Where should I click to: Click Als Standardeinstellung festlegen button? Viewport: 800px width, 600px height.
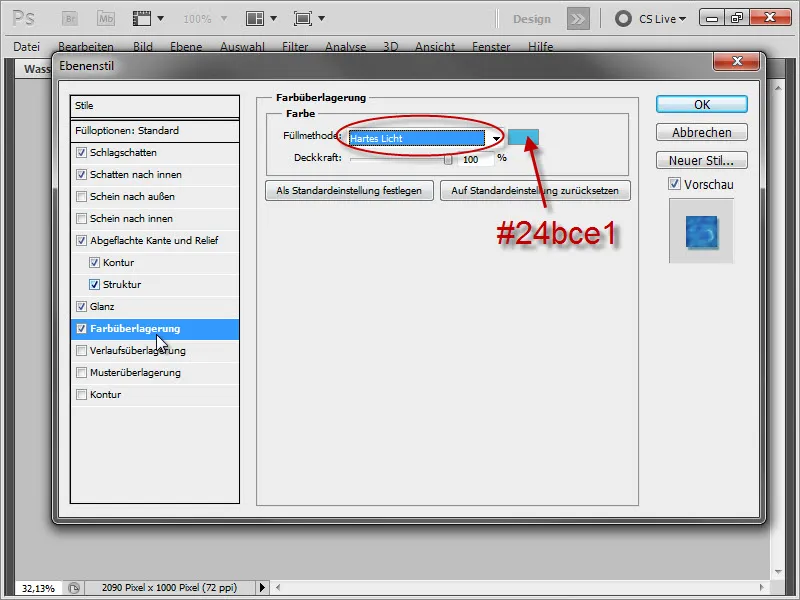349,190
